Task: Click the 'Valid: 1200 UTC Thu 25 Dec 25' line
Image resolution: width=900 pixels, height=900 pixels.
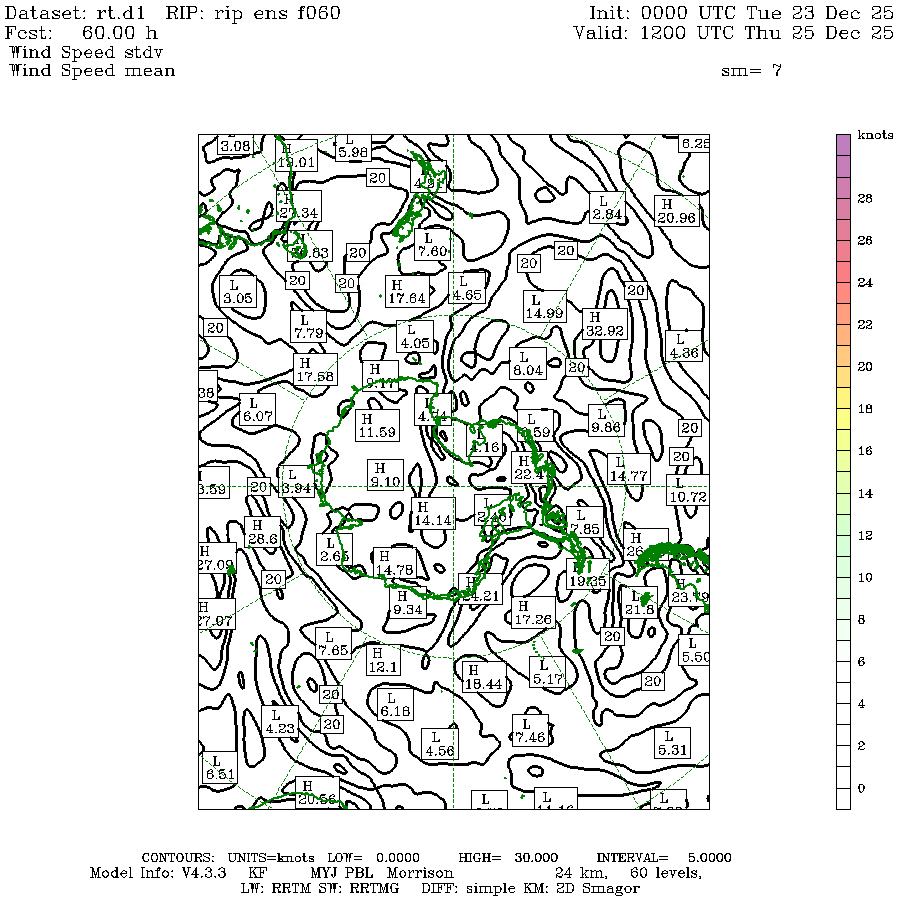Action: click(x=734, y=33)
